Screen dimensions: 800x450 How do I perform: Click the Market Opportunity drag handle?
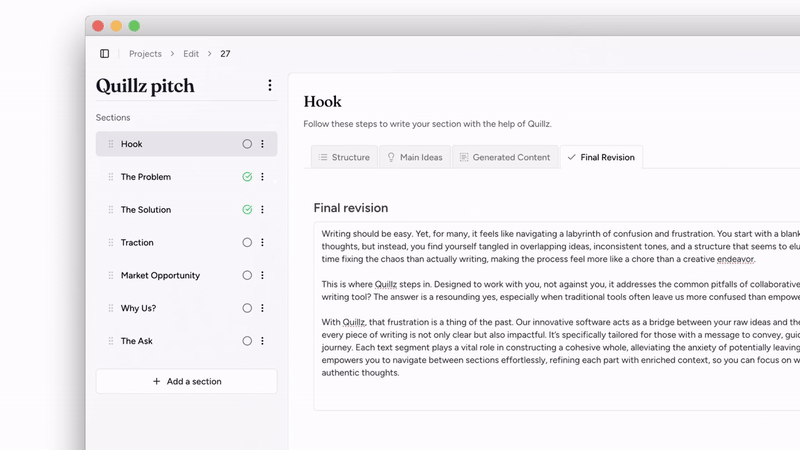[x=111, y=276]
